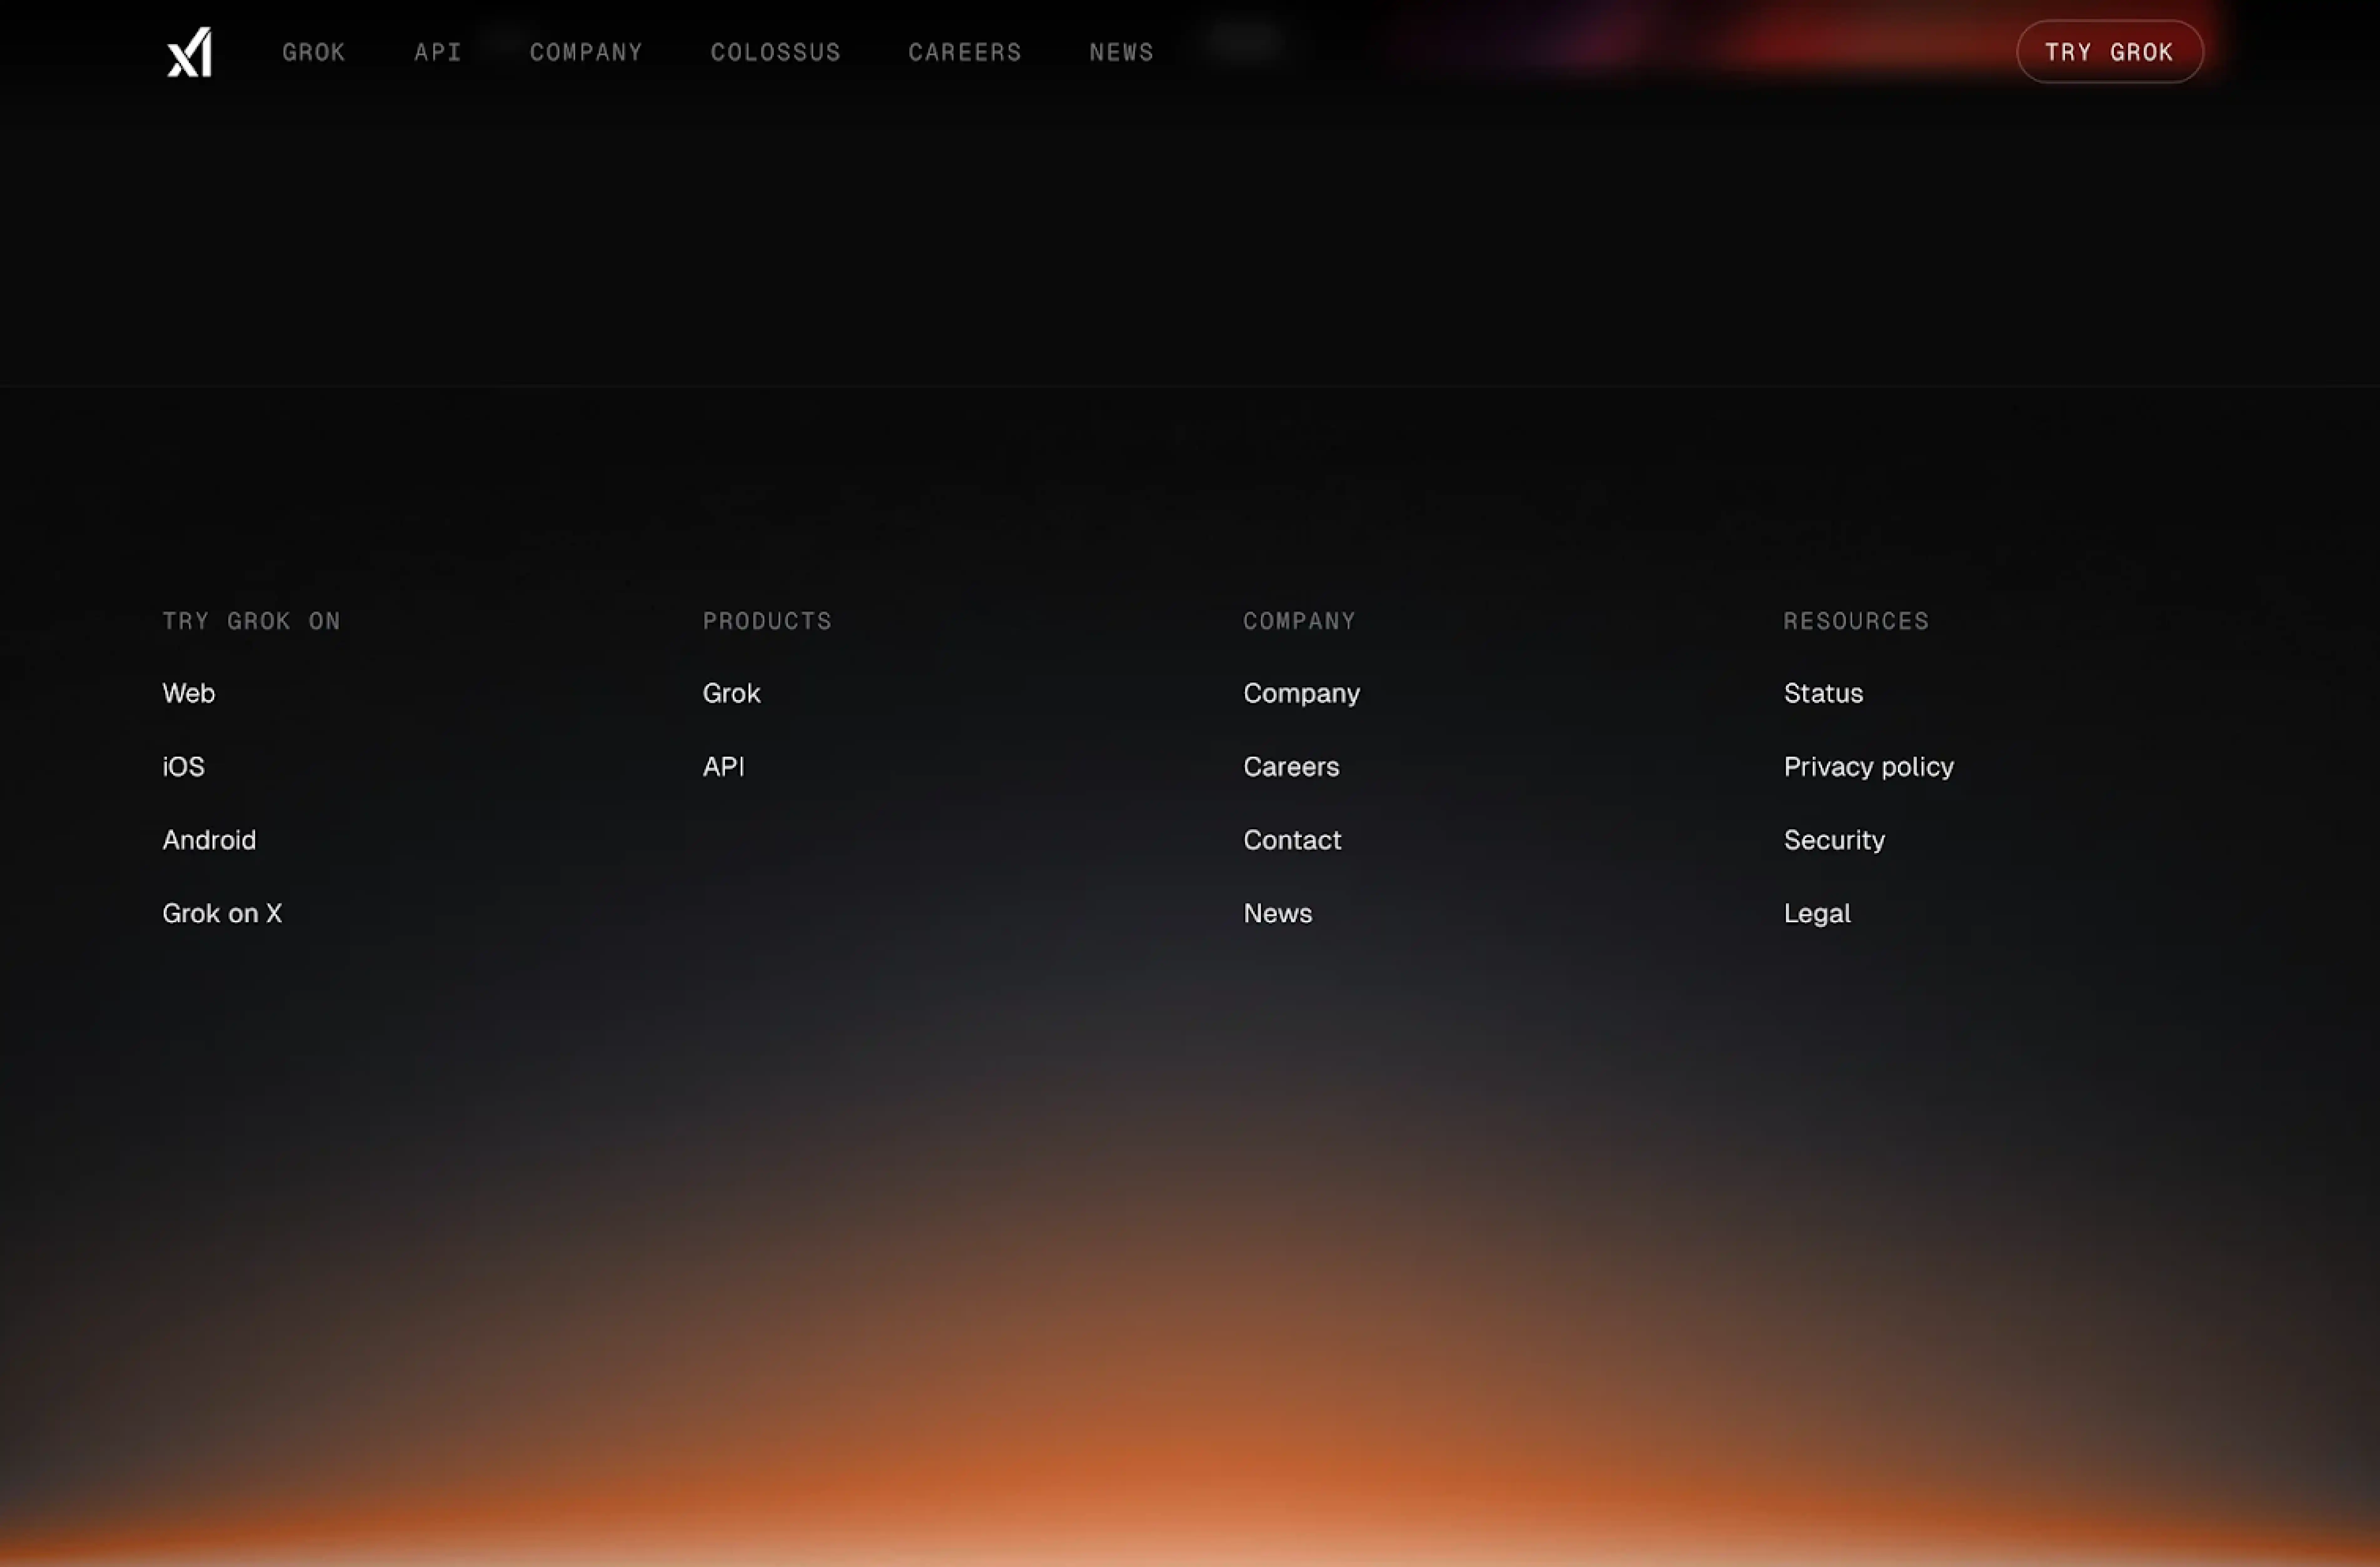This screenshot has height=1567, width=2380.
Task: Open CAREERS from the top navigation
Action: click(x=964, y=52)
